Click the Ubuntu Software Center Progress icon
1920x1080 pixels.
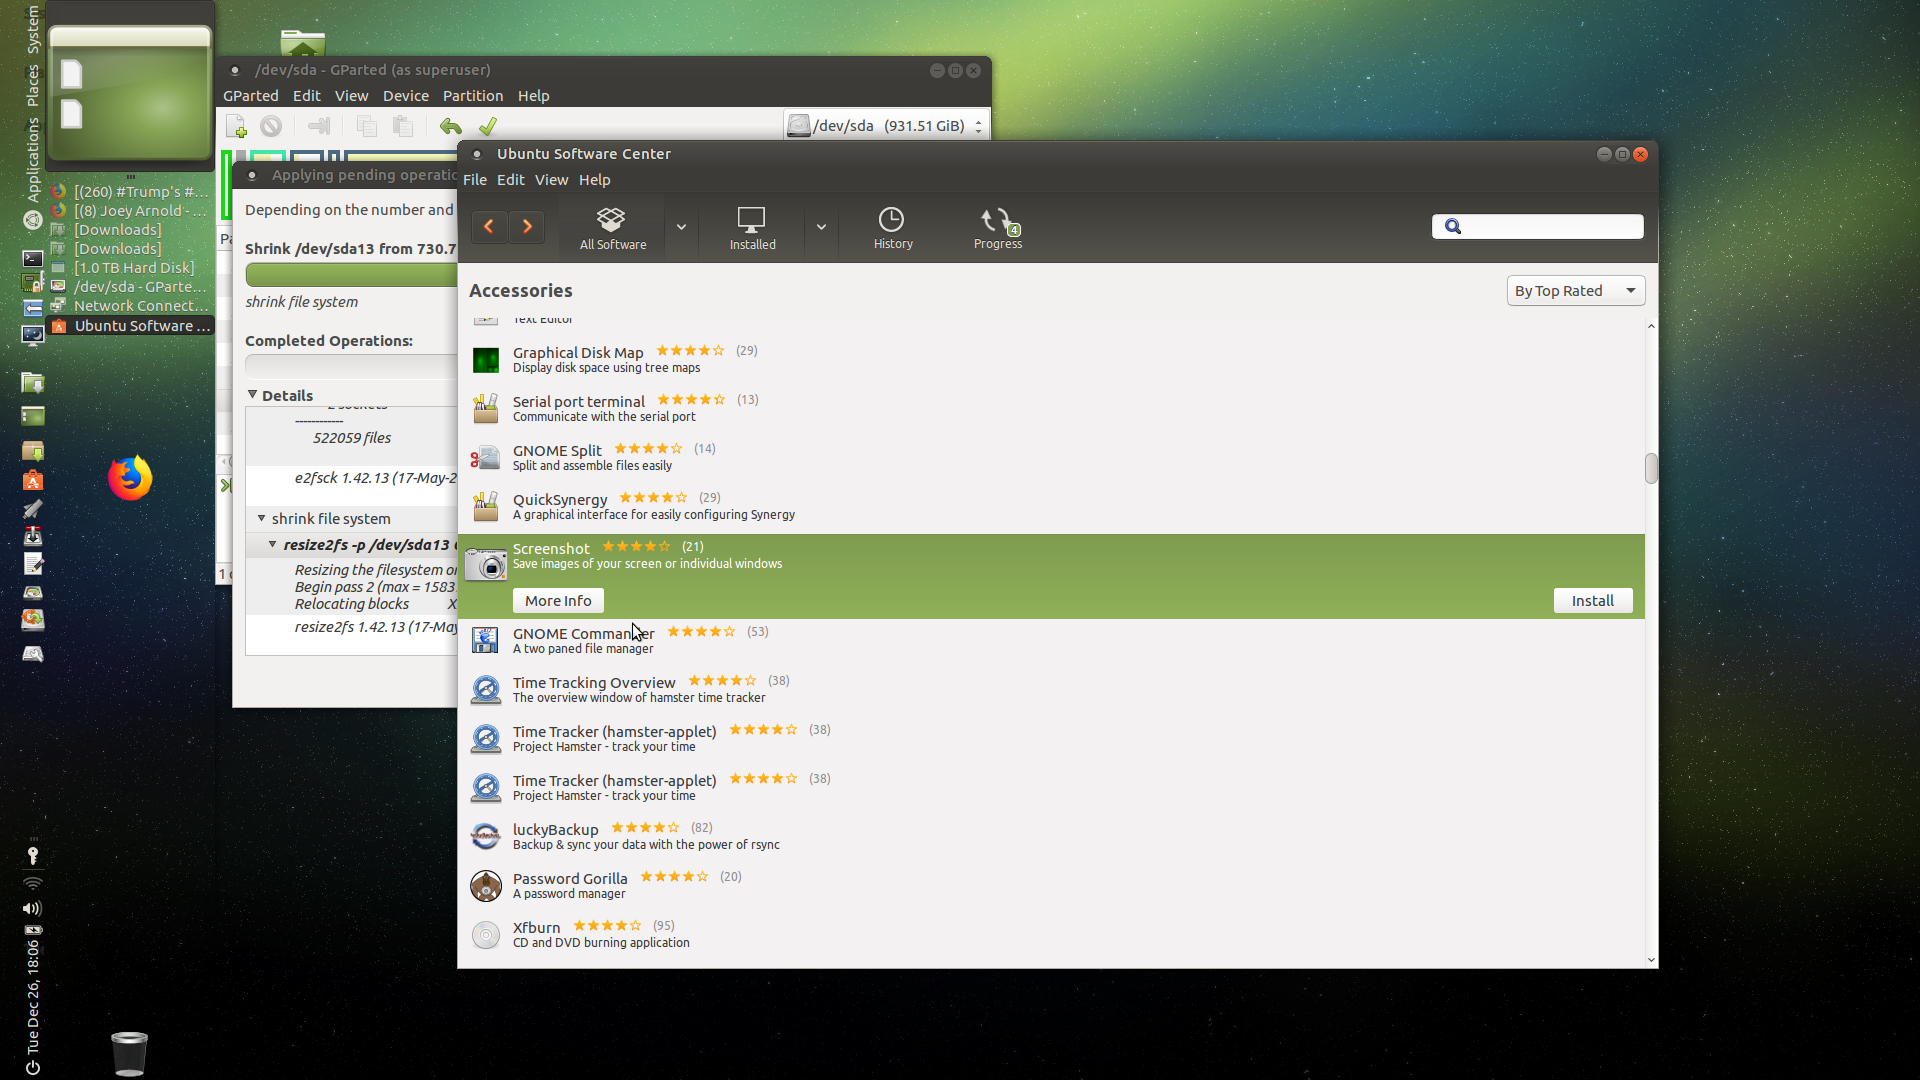pyautogui.click(x=997, y=225)
